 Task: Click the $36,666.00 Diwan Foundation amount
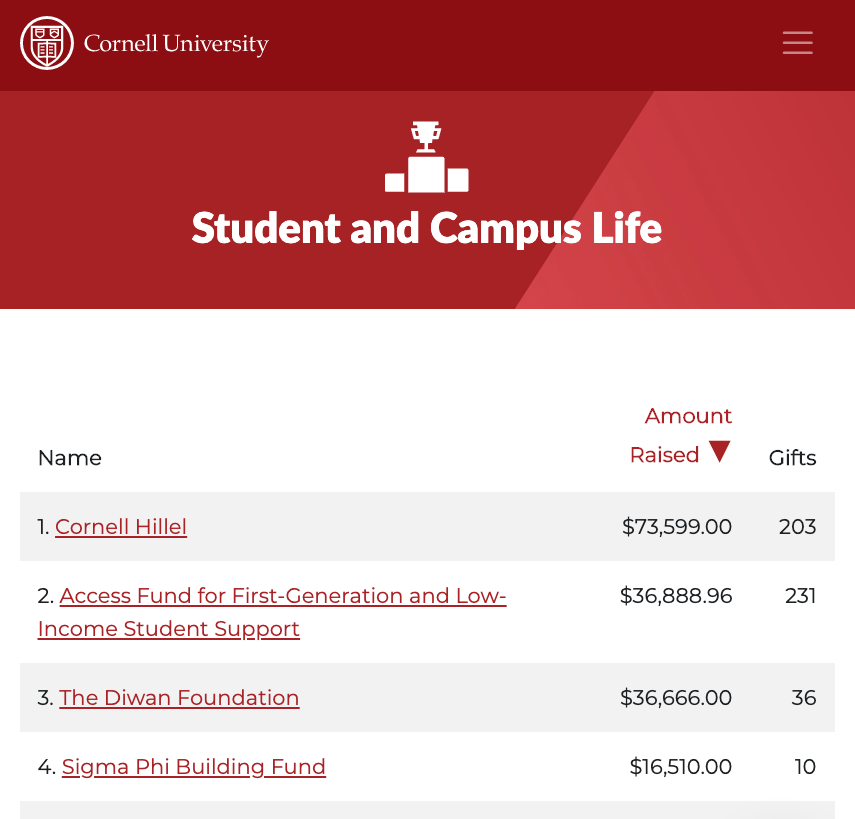pyautogui.click(x=676, y=698)
